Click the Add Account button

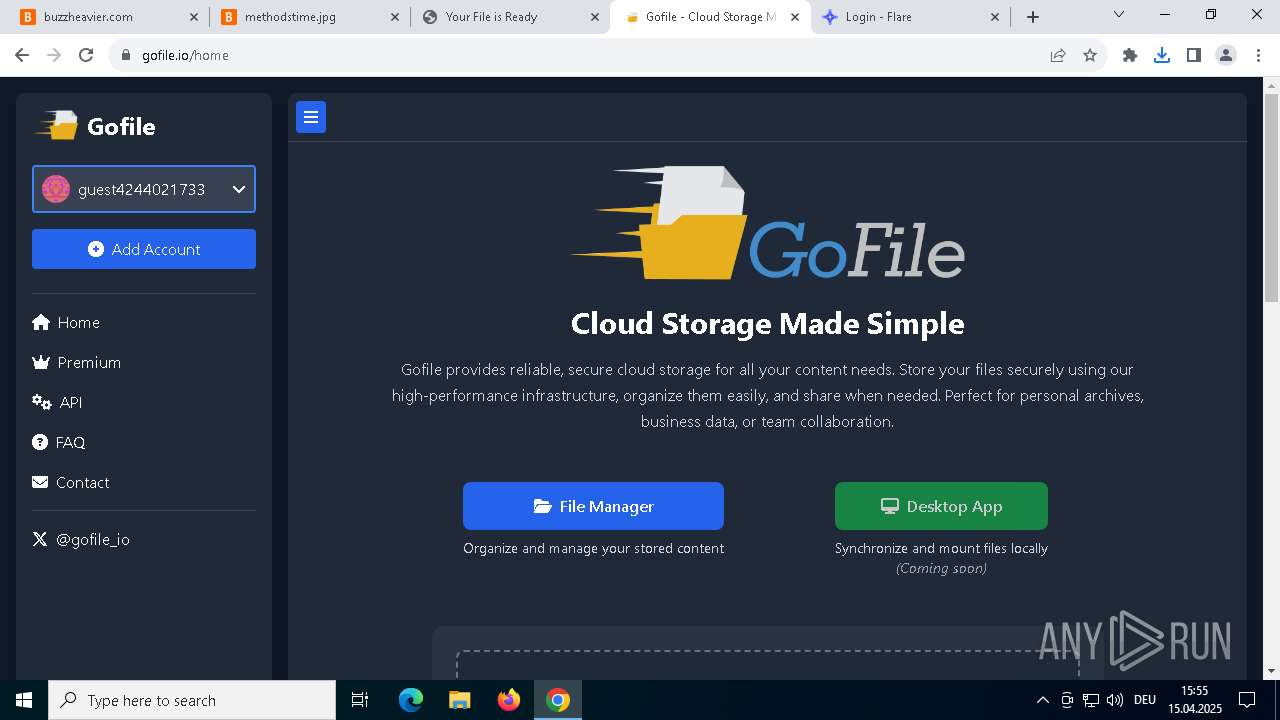[144, 249]
